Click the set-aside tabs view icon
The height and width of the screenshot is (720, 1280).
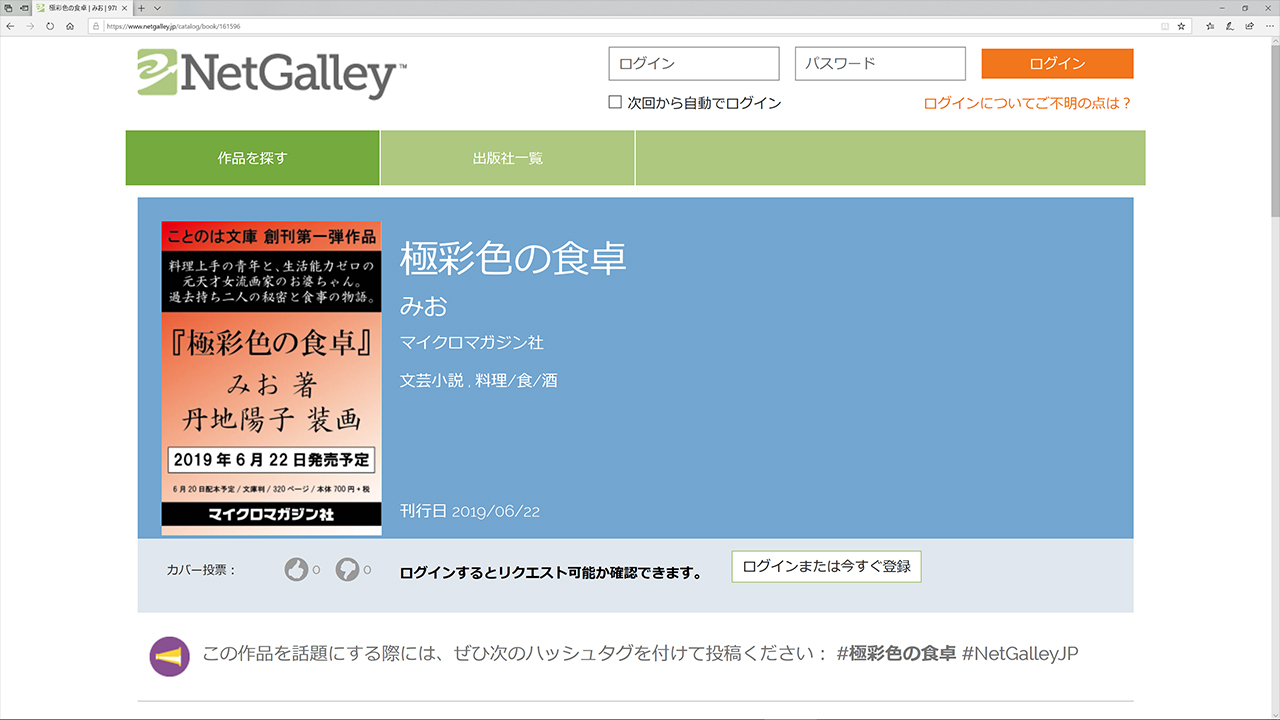point(8,8)
